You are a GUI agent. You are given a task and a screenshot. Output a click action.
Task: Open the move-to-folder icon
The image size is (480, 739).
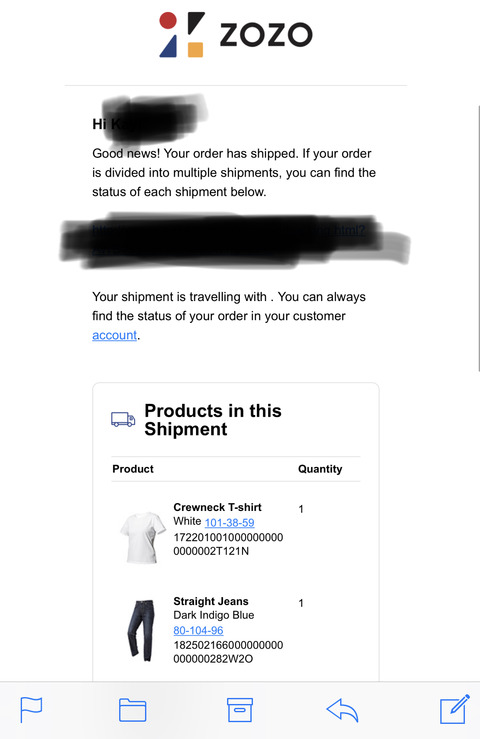pos(132,710)
